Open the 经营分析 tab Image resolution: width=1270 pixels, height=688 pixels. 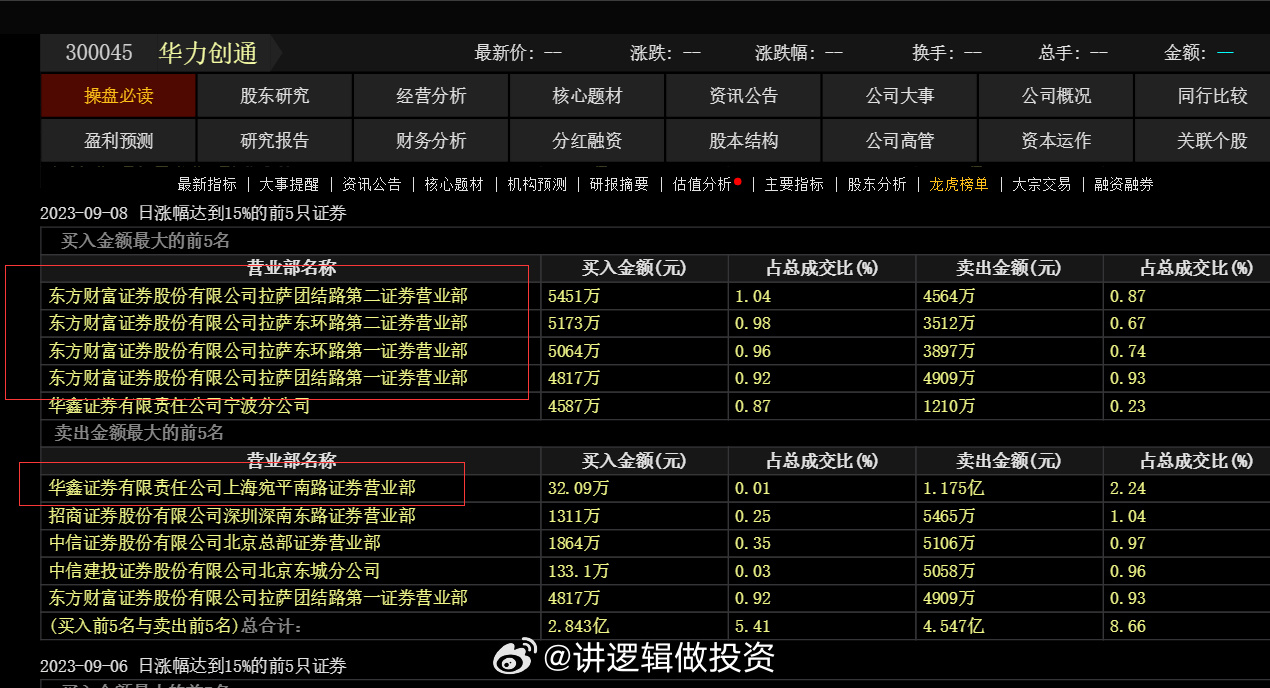431,96
